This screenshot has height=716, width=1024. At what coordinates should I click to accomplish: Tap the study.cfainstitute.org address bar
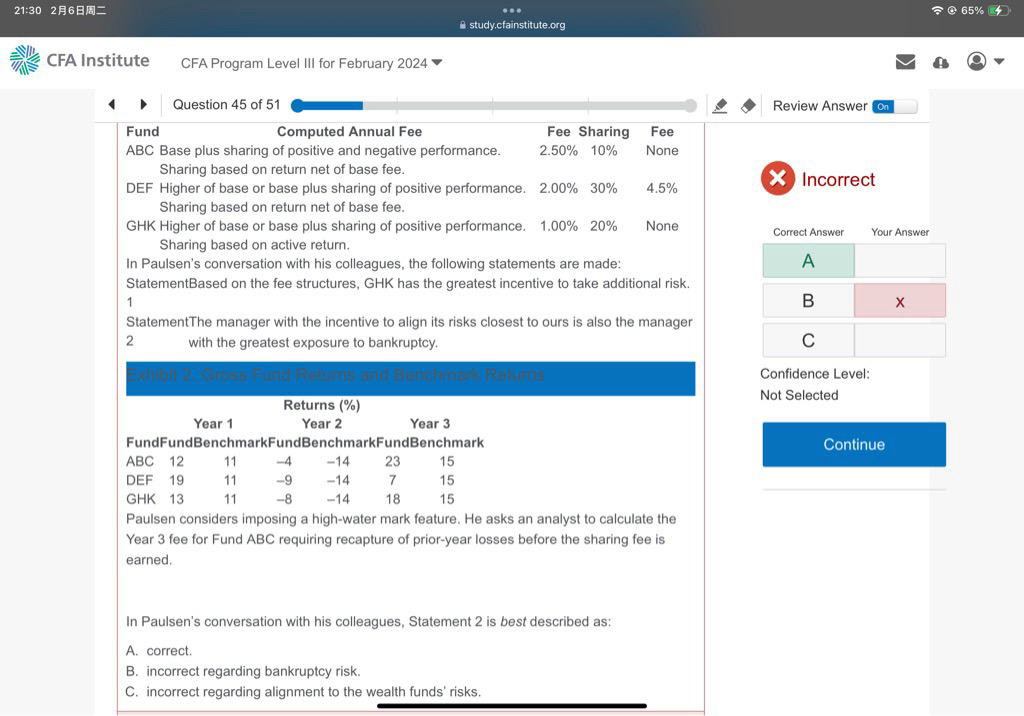pyautogui.click(x=512, y=25)
